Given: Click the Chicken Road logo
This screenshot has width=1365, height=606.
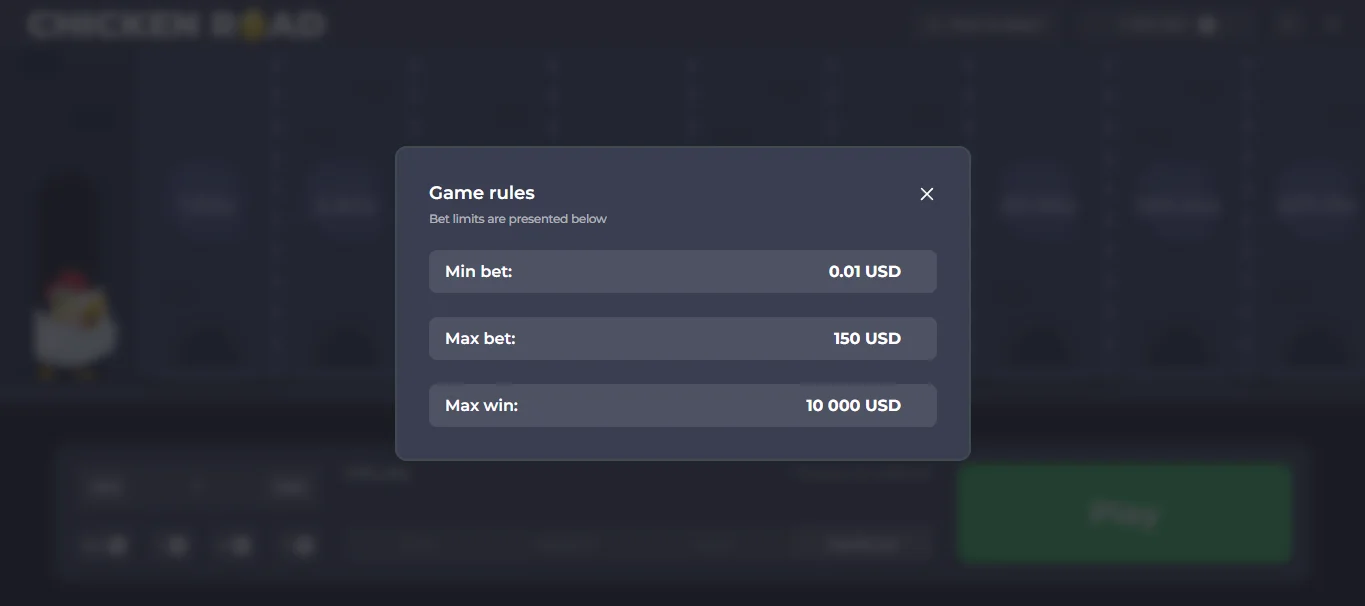Looking at the screenshot, I should click(177, 25).
